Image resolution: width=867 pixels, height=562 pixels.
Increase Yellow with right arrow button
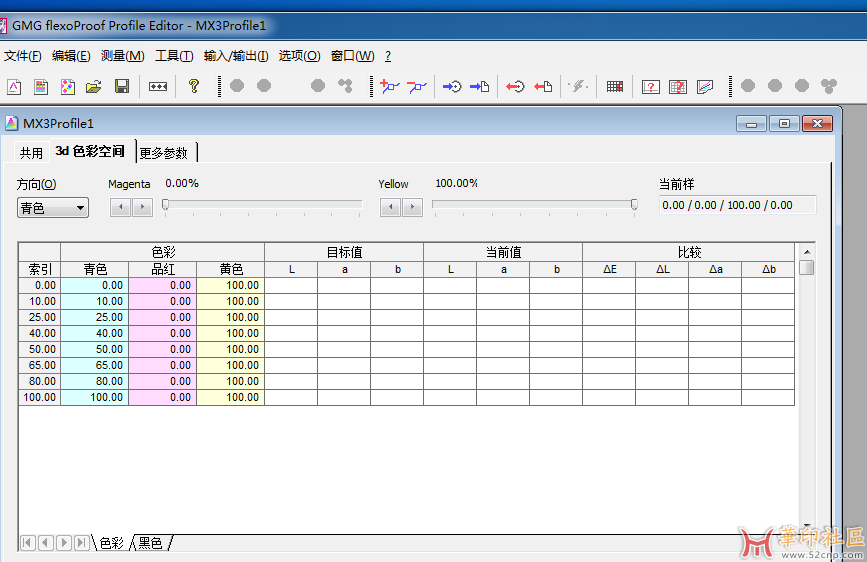click(412, 207)
